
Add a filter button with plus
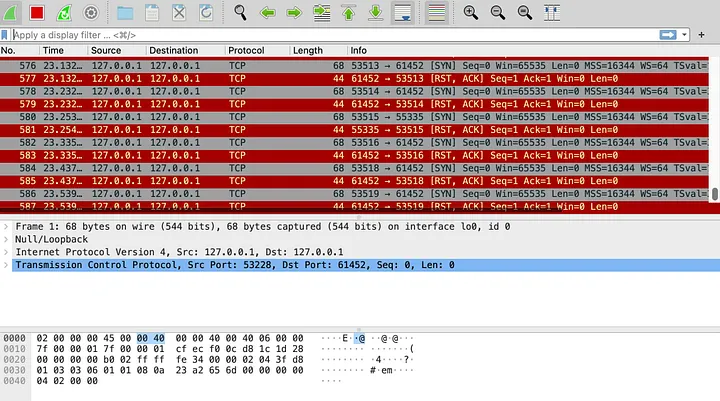pyautogui.click(x=701, y=35)
